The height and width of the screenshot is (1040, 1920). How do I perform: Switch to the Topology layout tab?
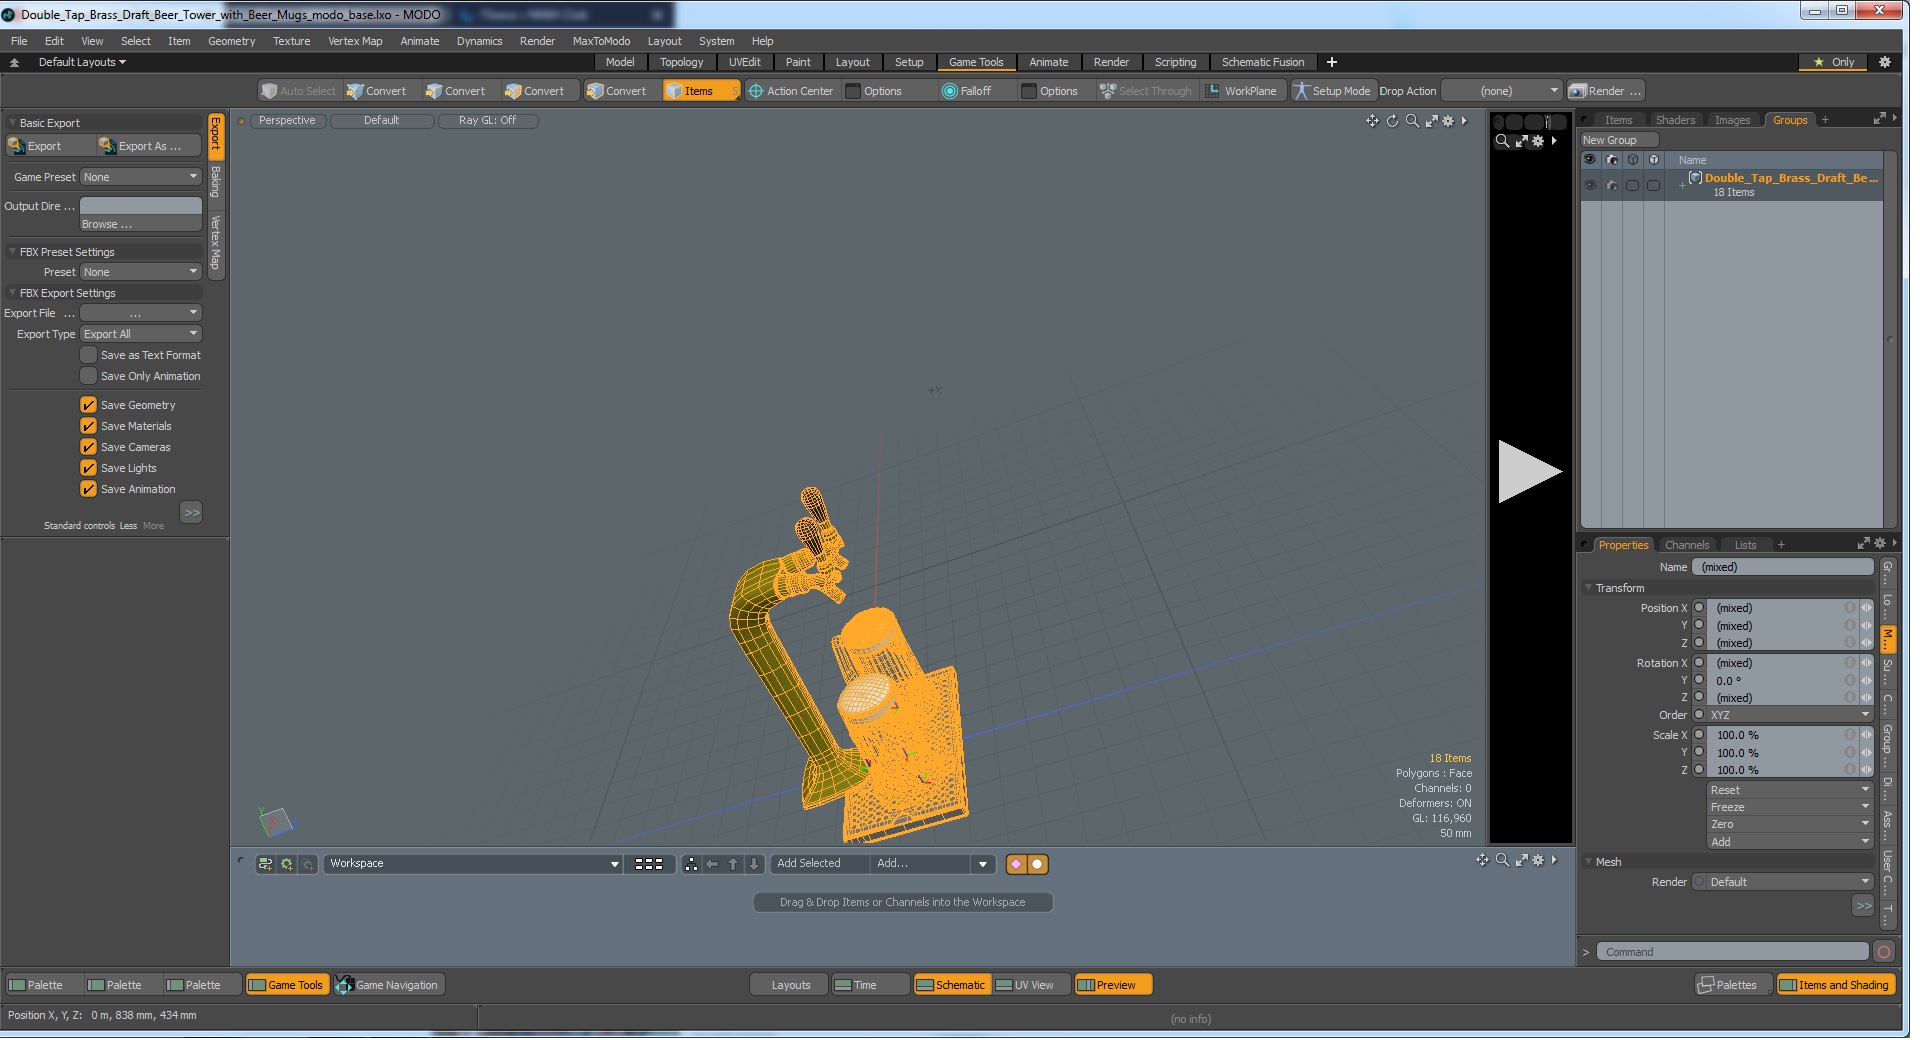tap(681, 62)
